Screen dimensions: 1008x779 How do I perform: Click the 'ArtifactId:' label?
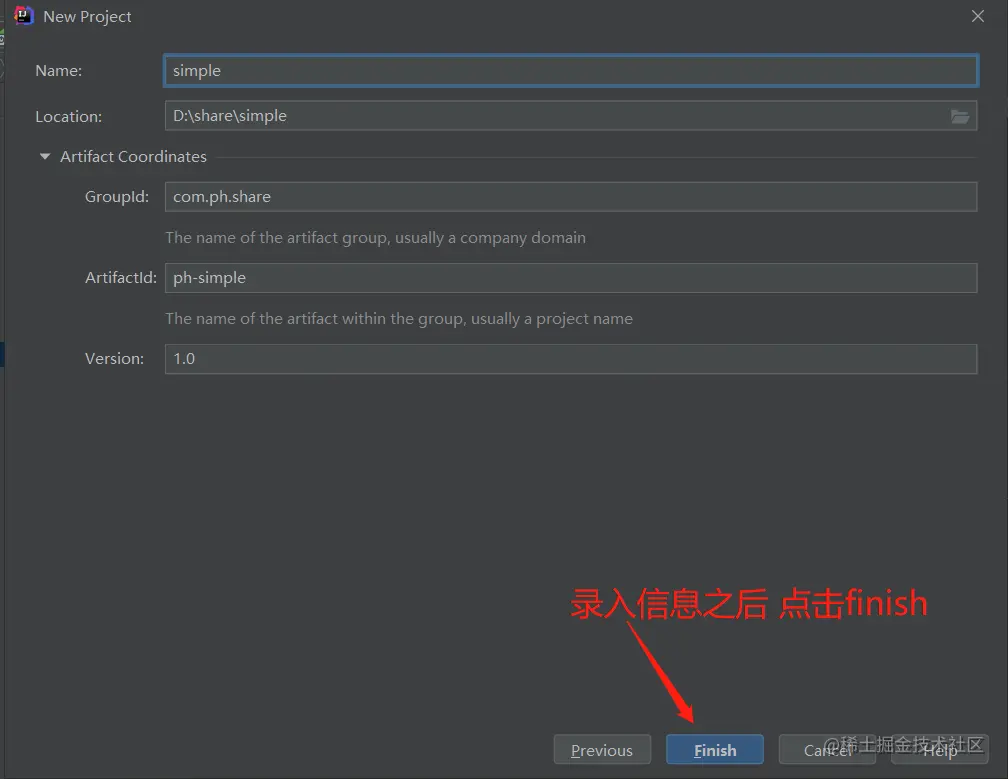(x=121, y=278)
